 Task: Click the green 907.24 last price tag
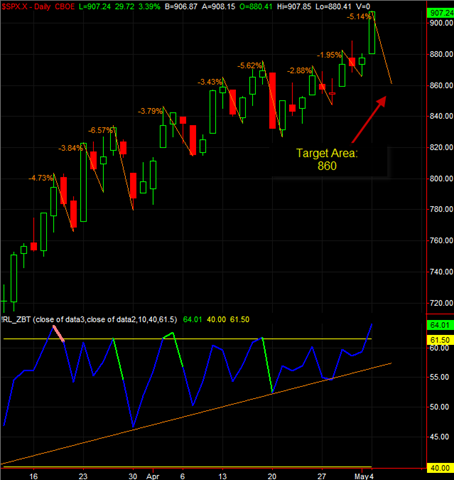[440, 13]
